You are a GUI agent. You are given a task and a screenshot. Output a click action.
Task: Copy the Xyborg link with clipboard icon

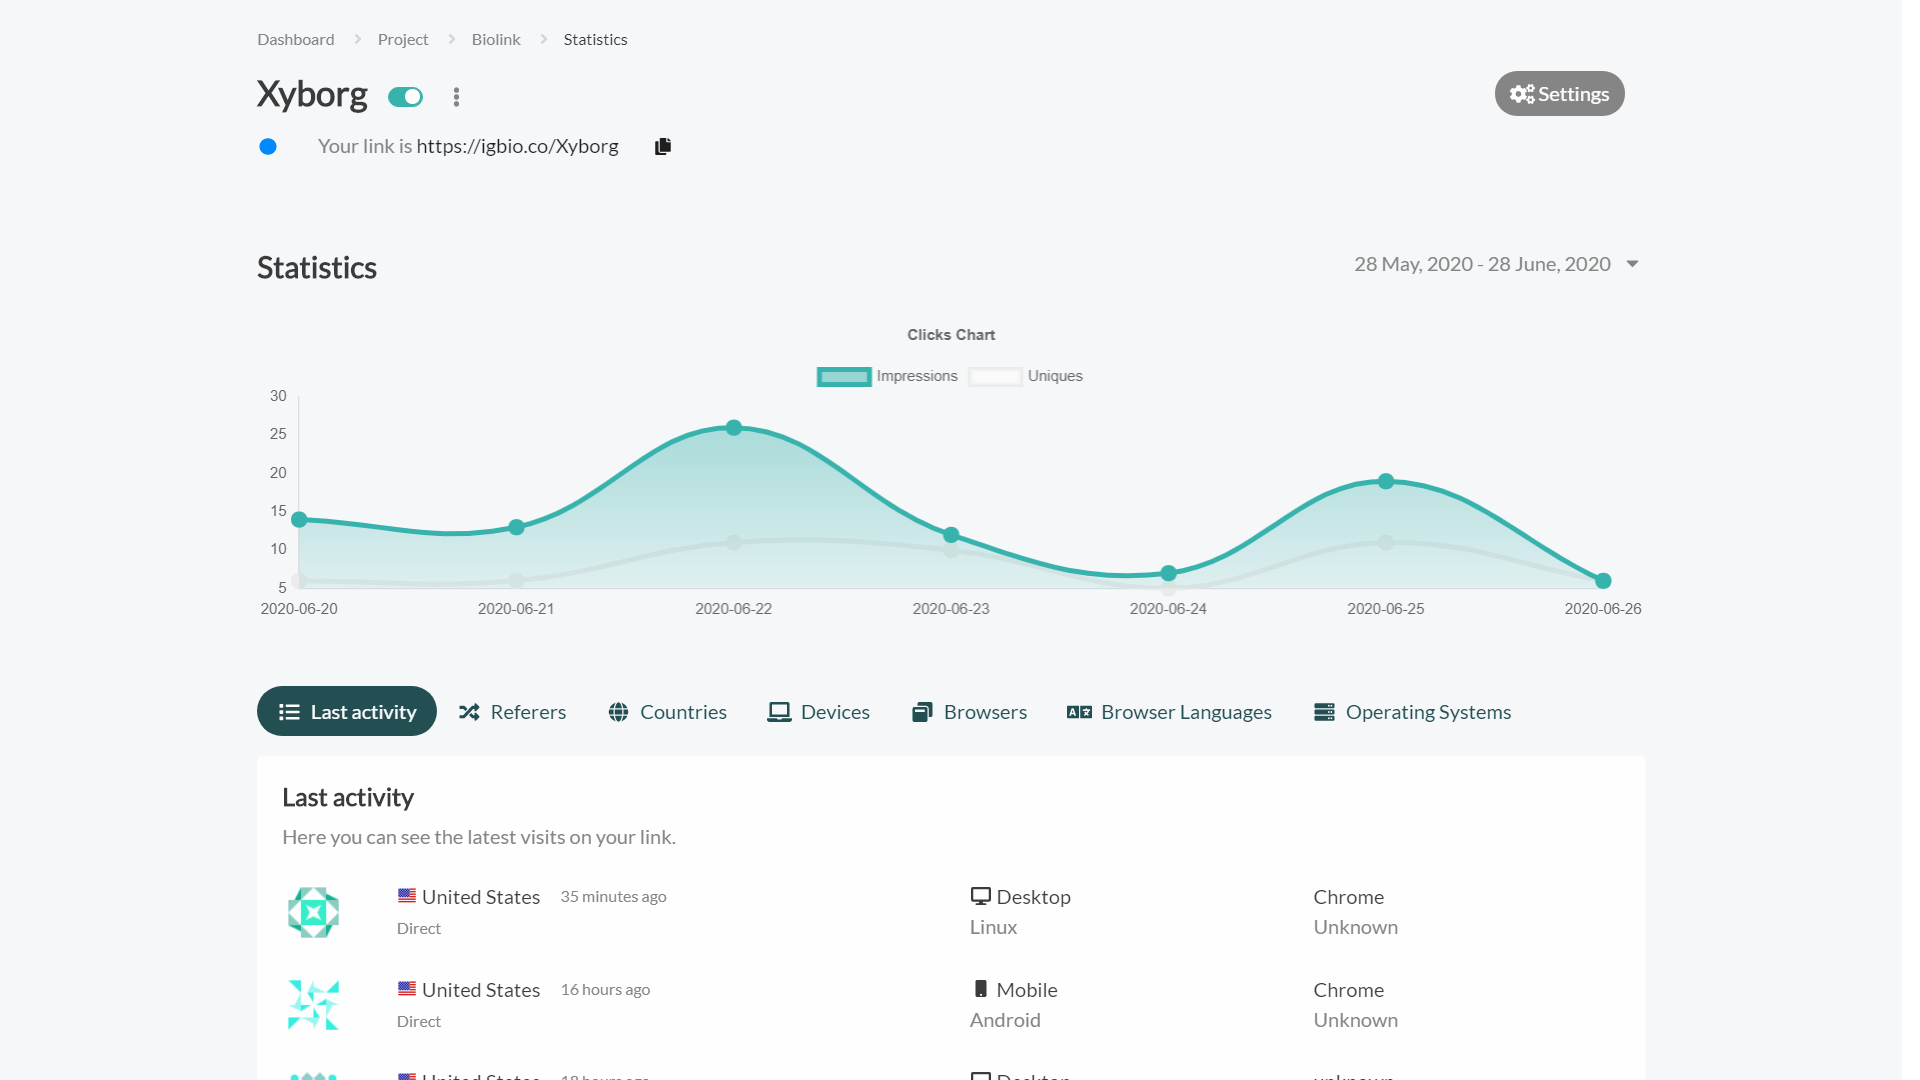(662, 146)
